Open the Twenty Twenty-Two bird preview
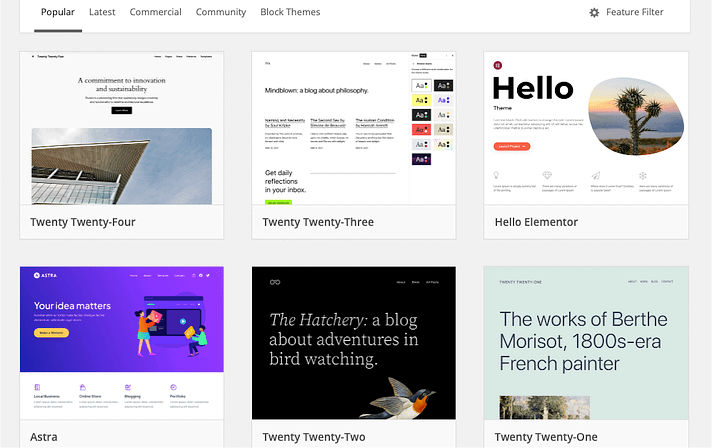Viewport: 712px width, 448px height. [x=354, y=343]
